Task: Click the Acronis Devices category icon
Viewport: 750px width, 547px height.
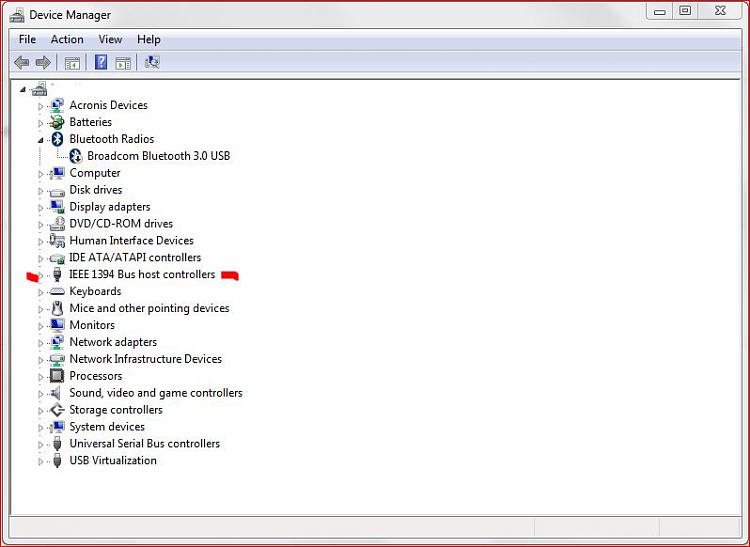Action: coord(57,105)
